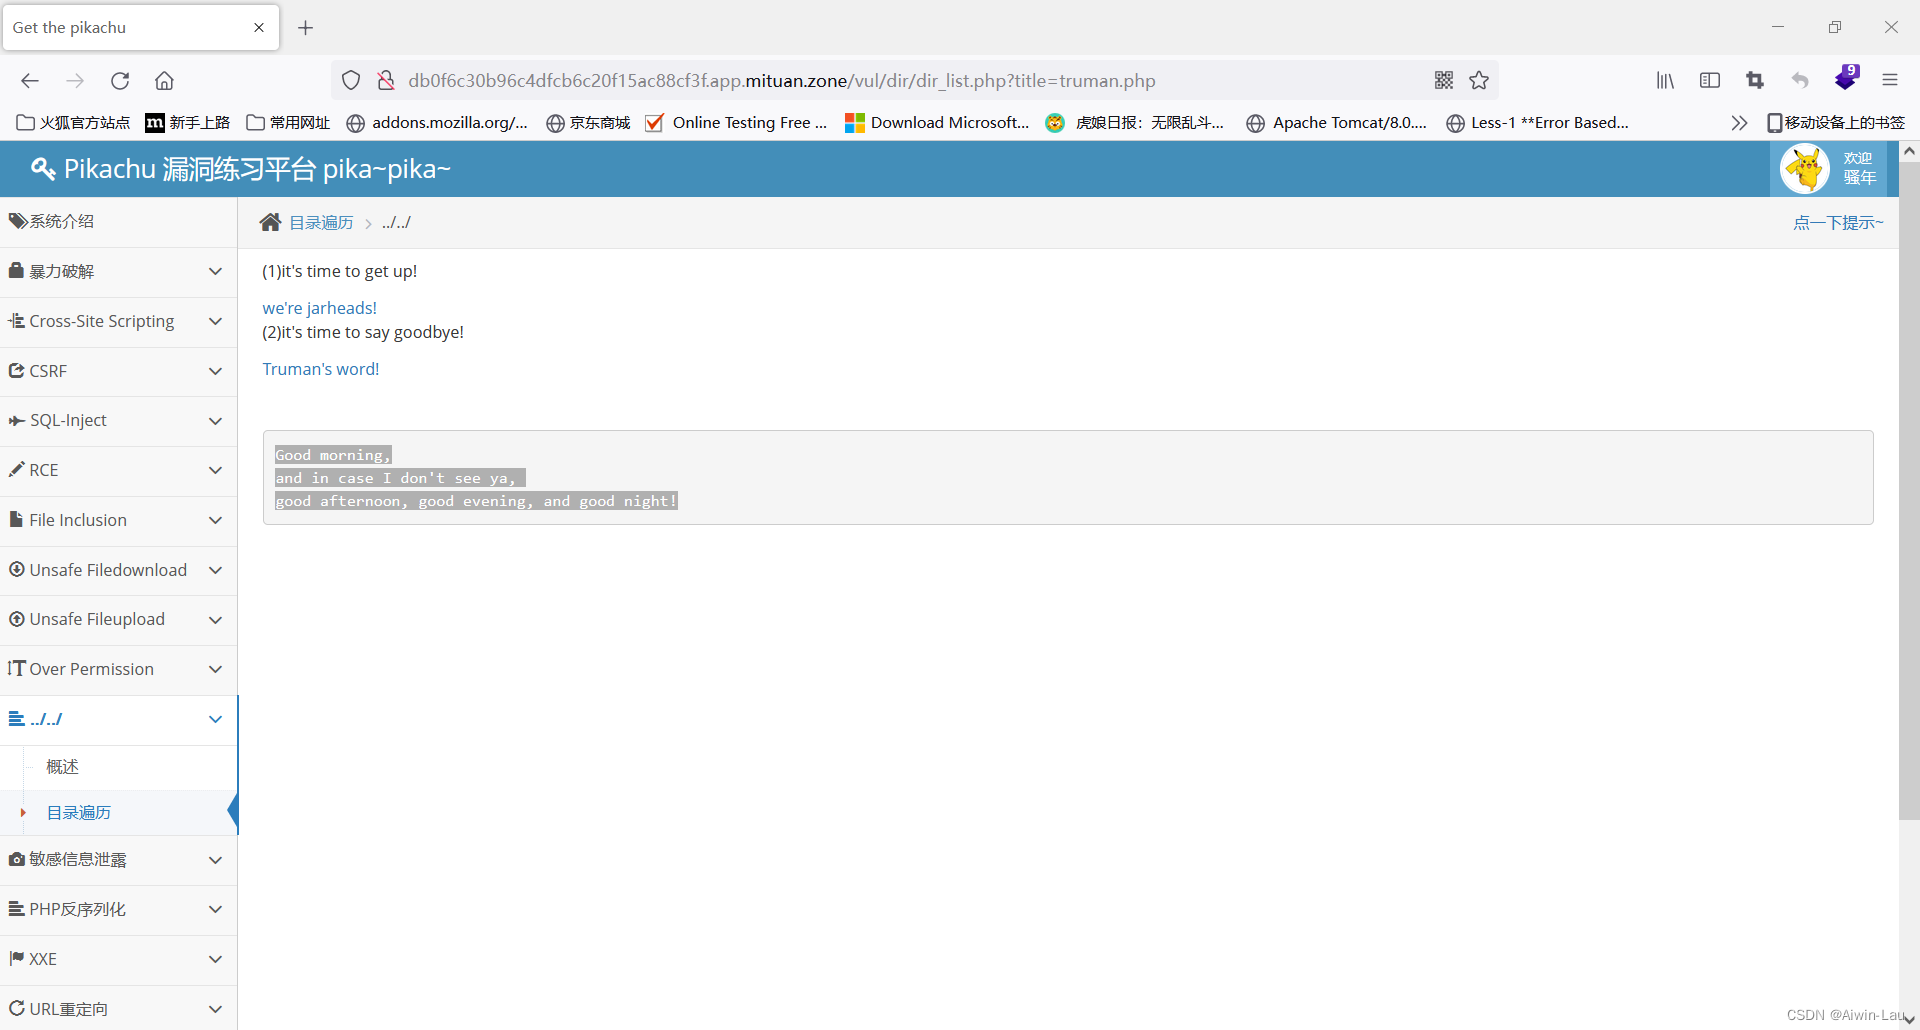Open Download Microsoft bookmark

[937, 123]
